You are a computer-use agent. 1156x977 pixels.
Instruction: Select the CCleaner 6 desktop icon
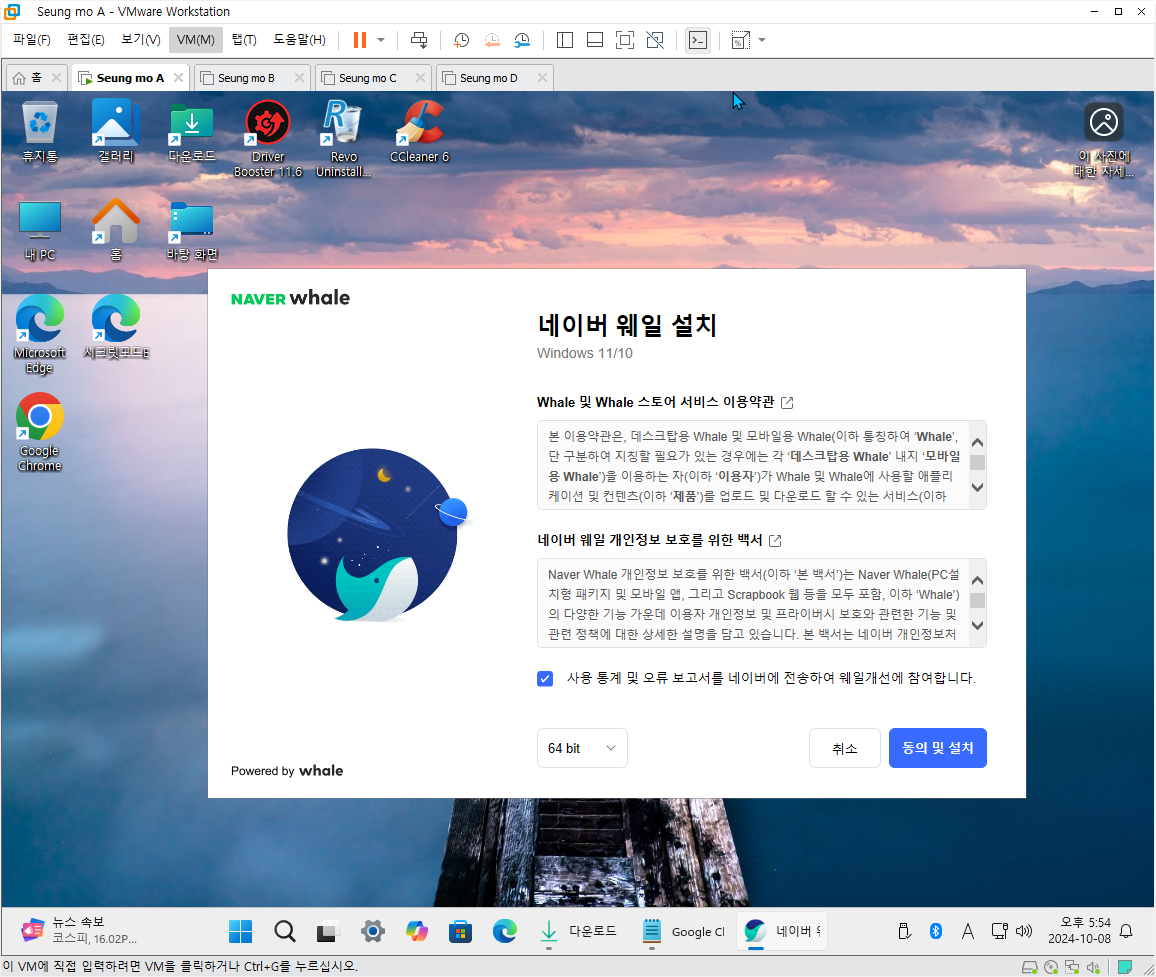(x=419, y=132)
